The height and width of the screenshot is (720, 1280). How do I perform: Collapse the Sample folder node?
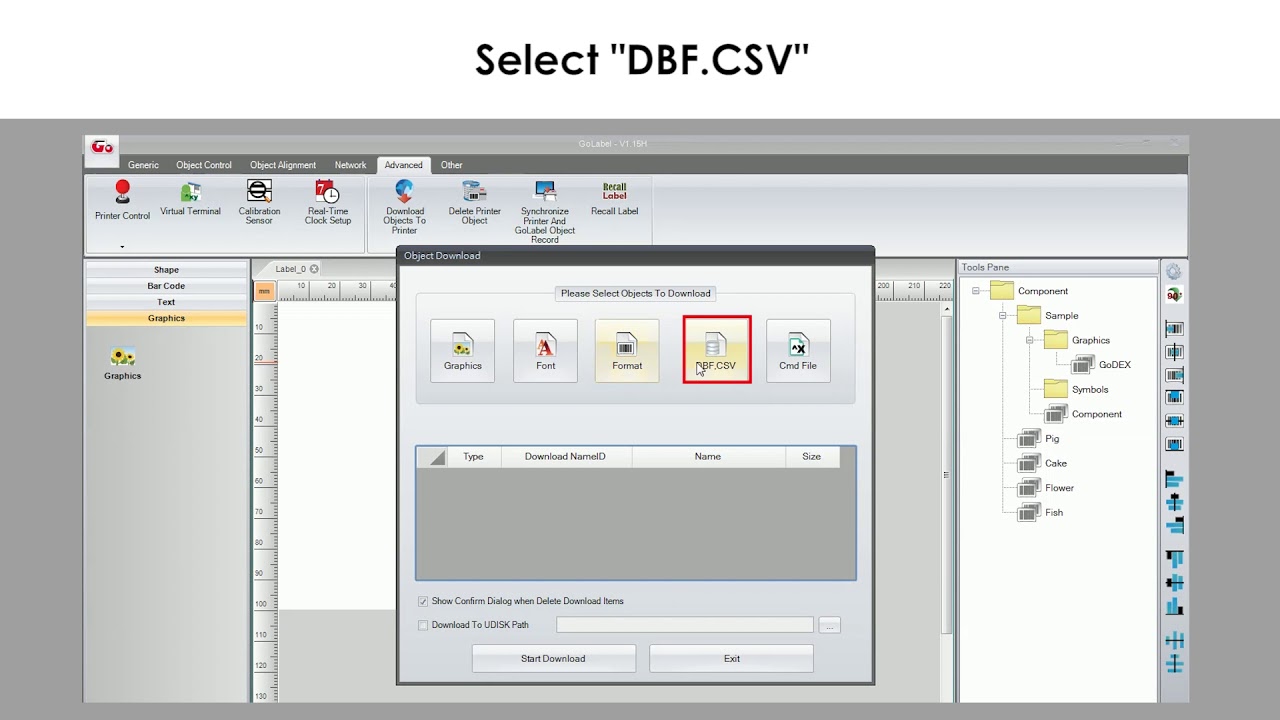[x=1002, y=315]
